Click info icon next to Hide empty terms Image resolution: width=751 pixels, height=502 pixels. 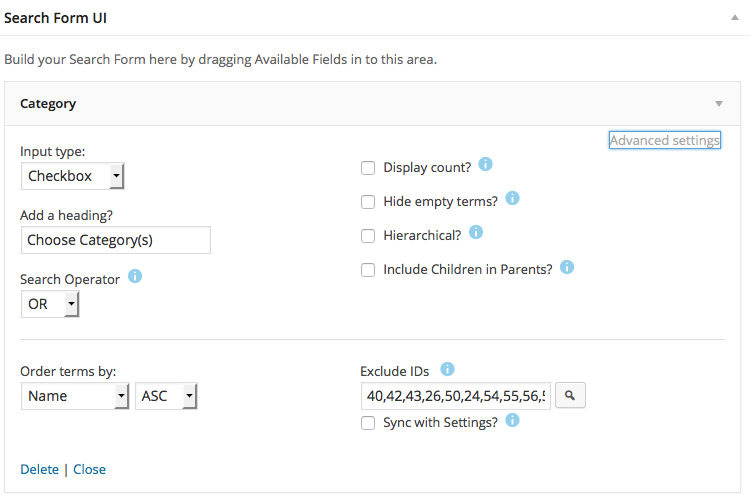coord(512,199)
